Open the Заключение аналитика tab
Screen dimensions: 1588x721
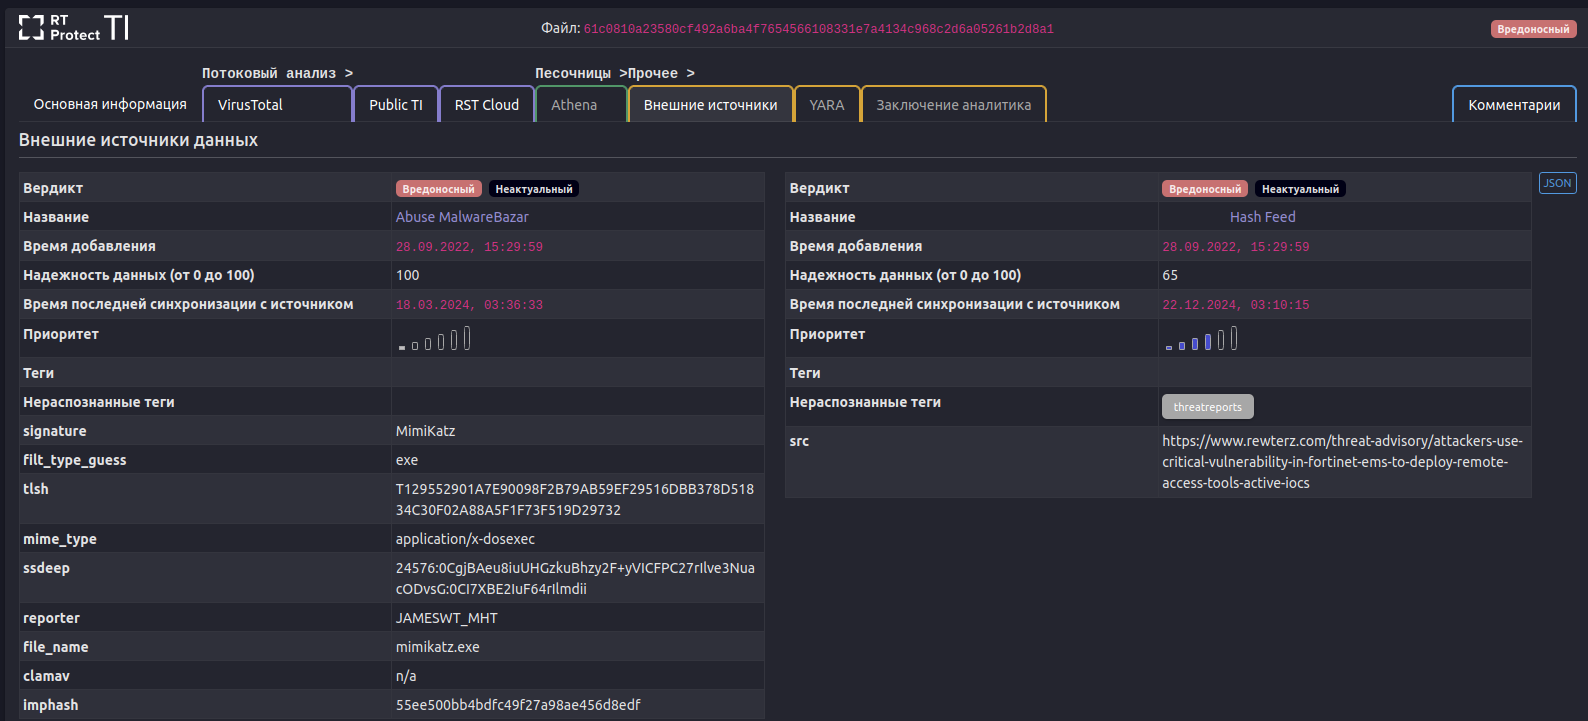954,105
